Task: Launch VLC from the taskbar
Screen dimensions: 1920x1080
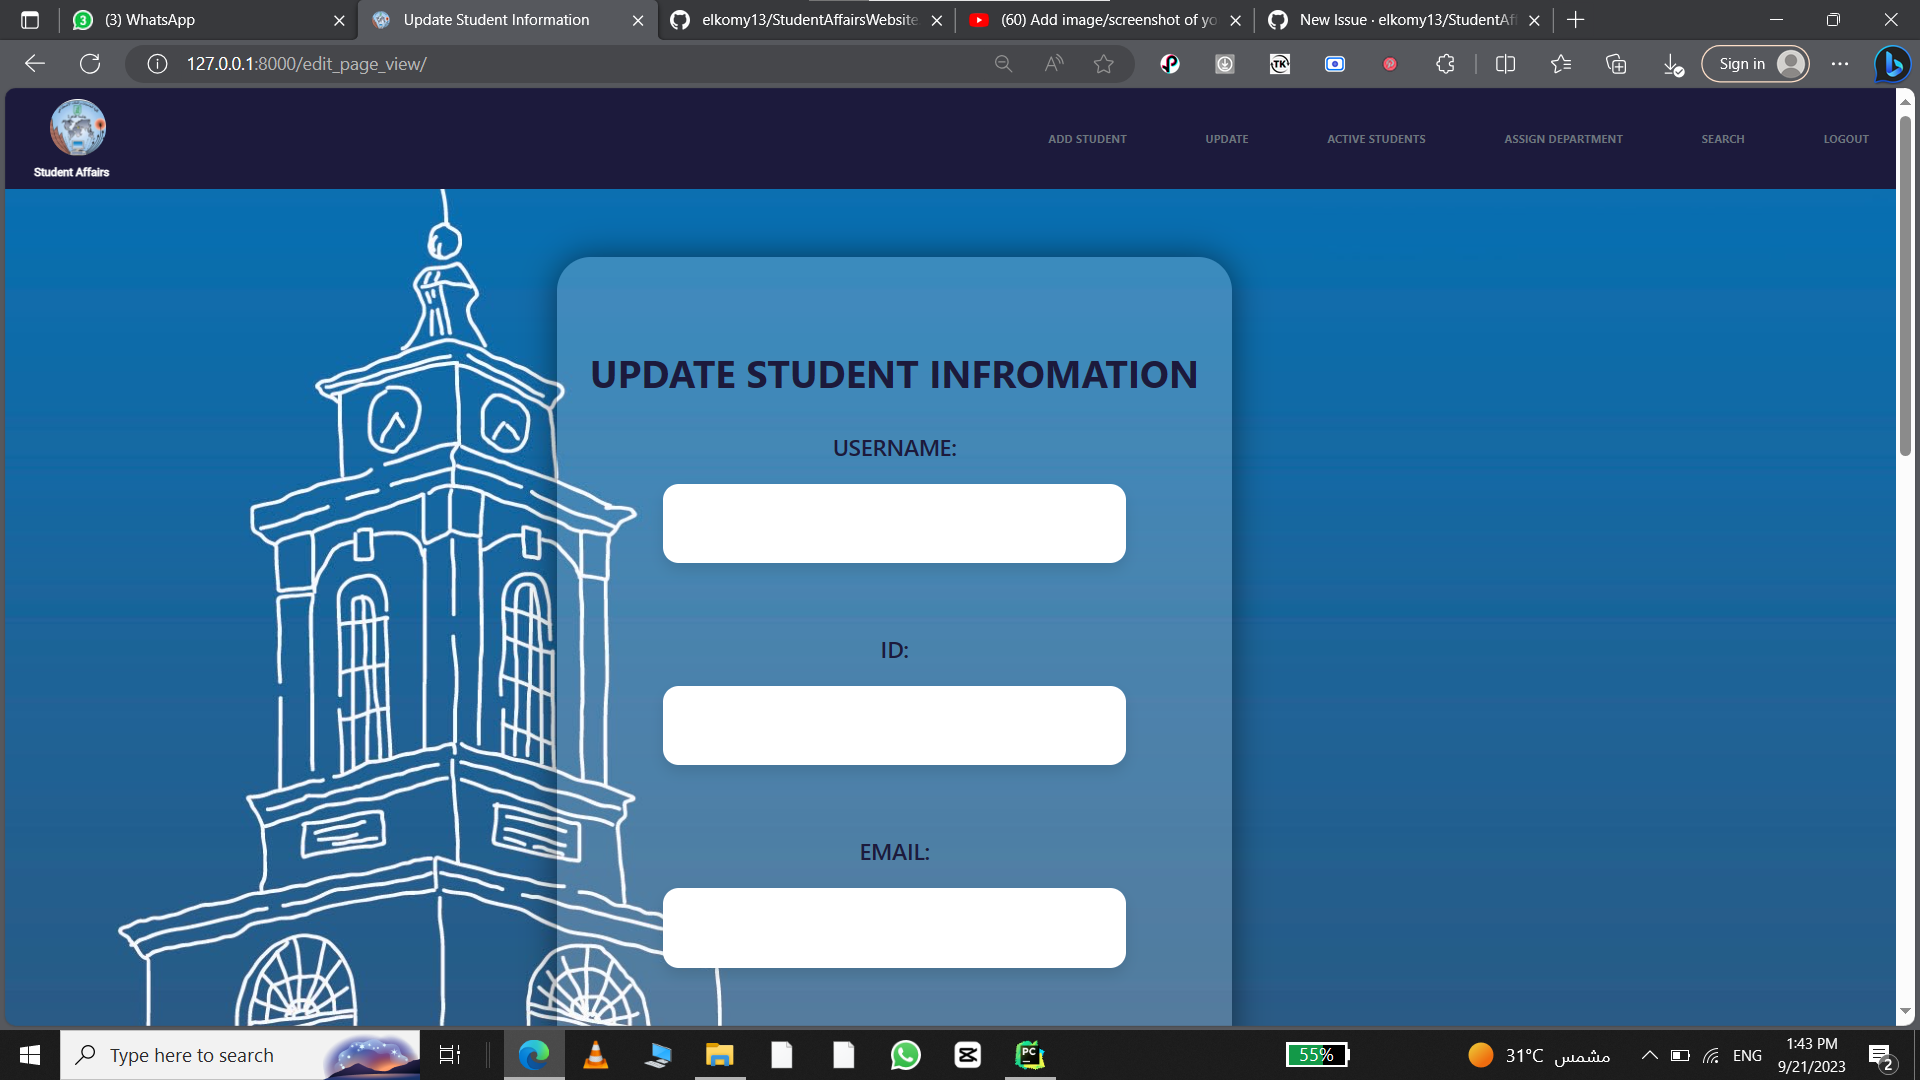Action: (596, 1055)
